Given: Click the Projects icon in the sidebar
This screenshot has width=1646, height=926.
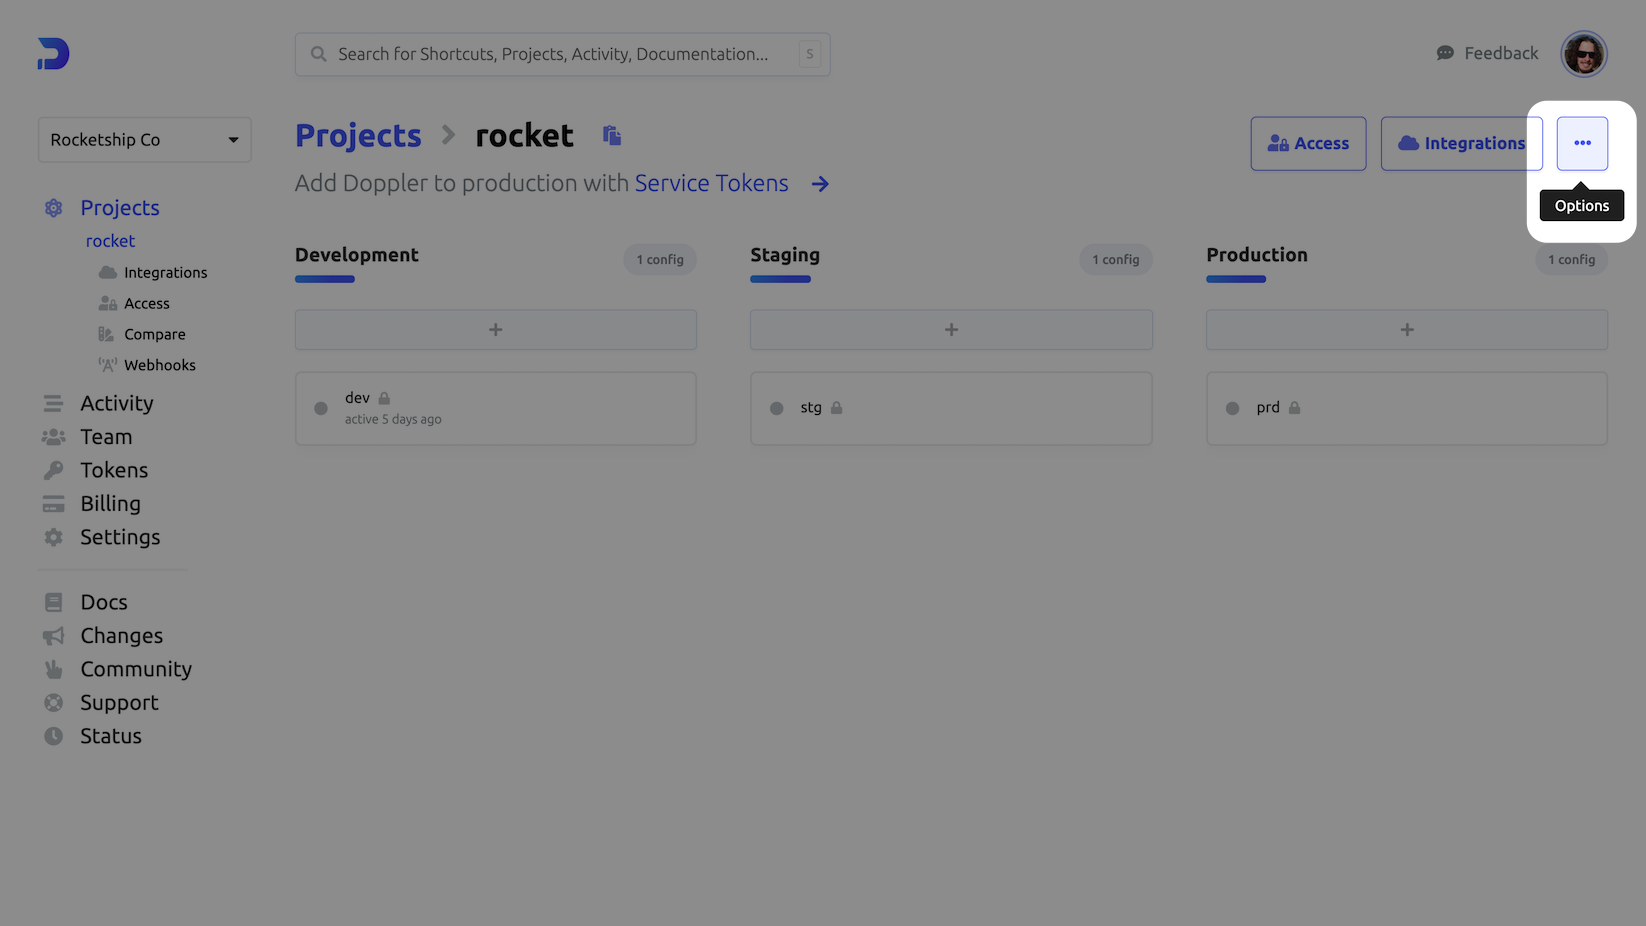Looking at the screenshot, I should pos(53,208).
